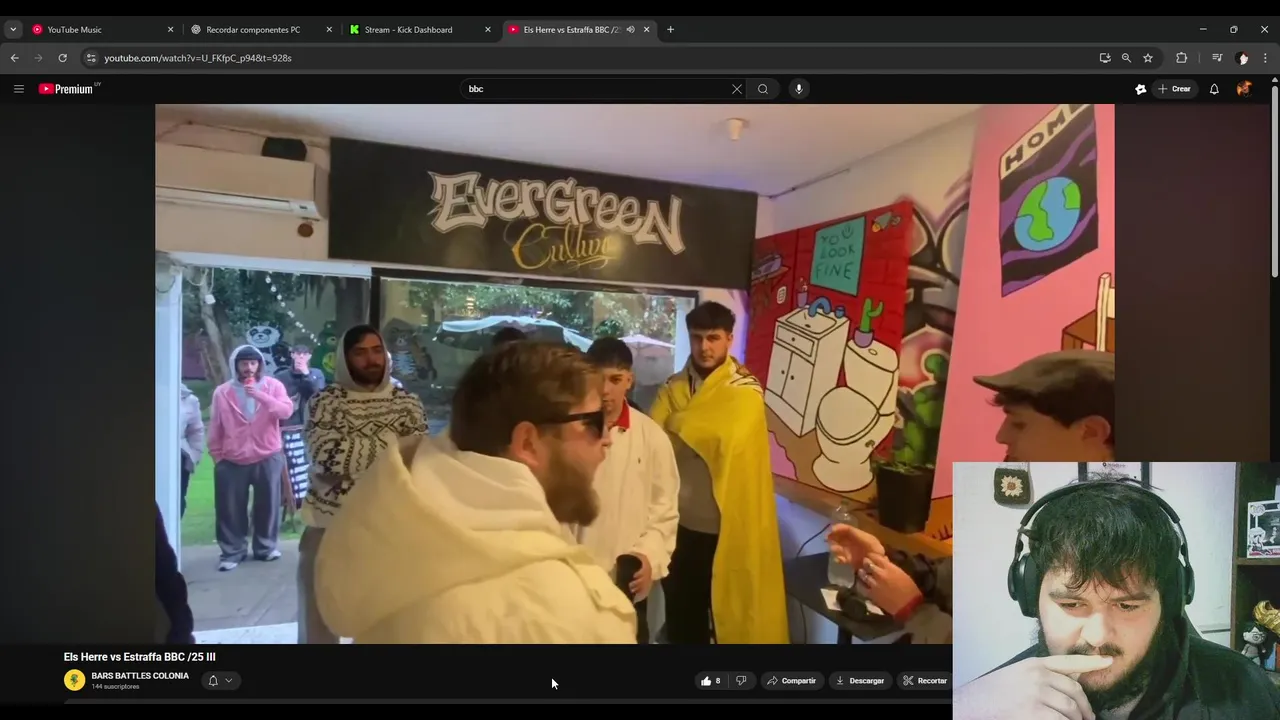Click the video player to pause

[634, 374]
